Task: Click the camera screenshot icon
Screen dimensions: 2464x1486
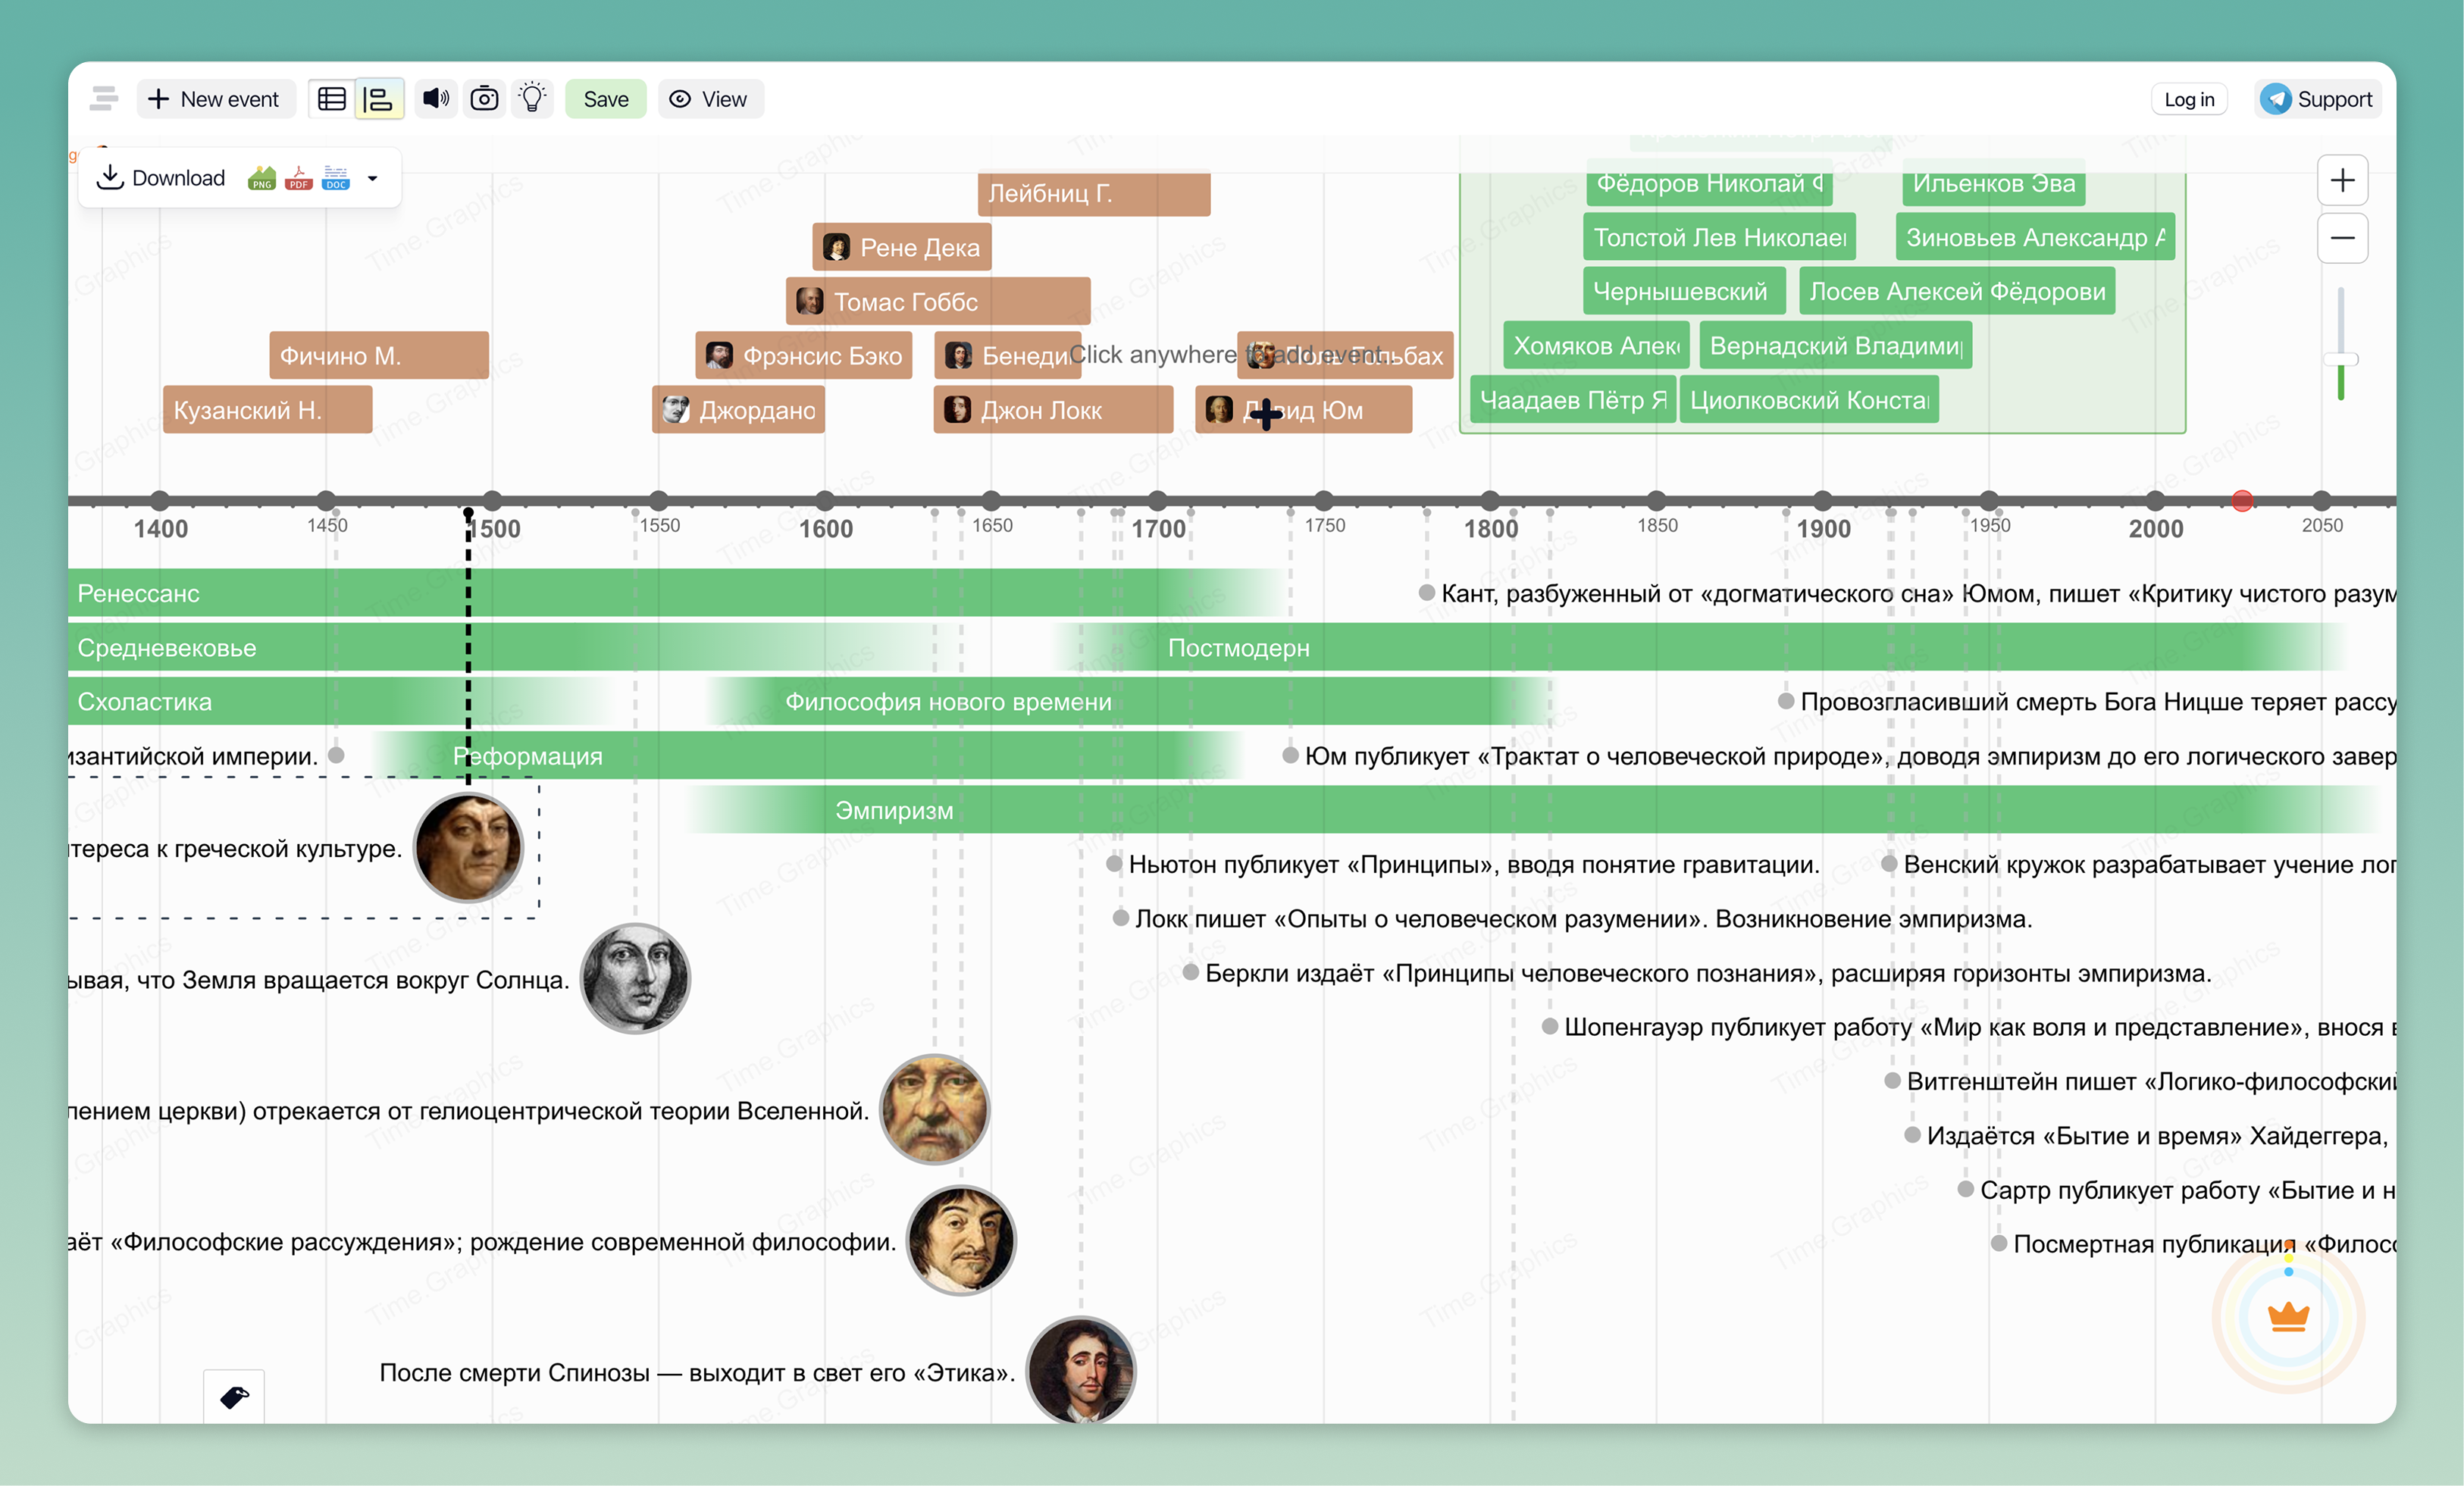Action: point(485,98)
